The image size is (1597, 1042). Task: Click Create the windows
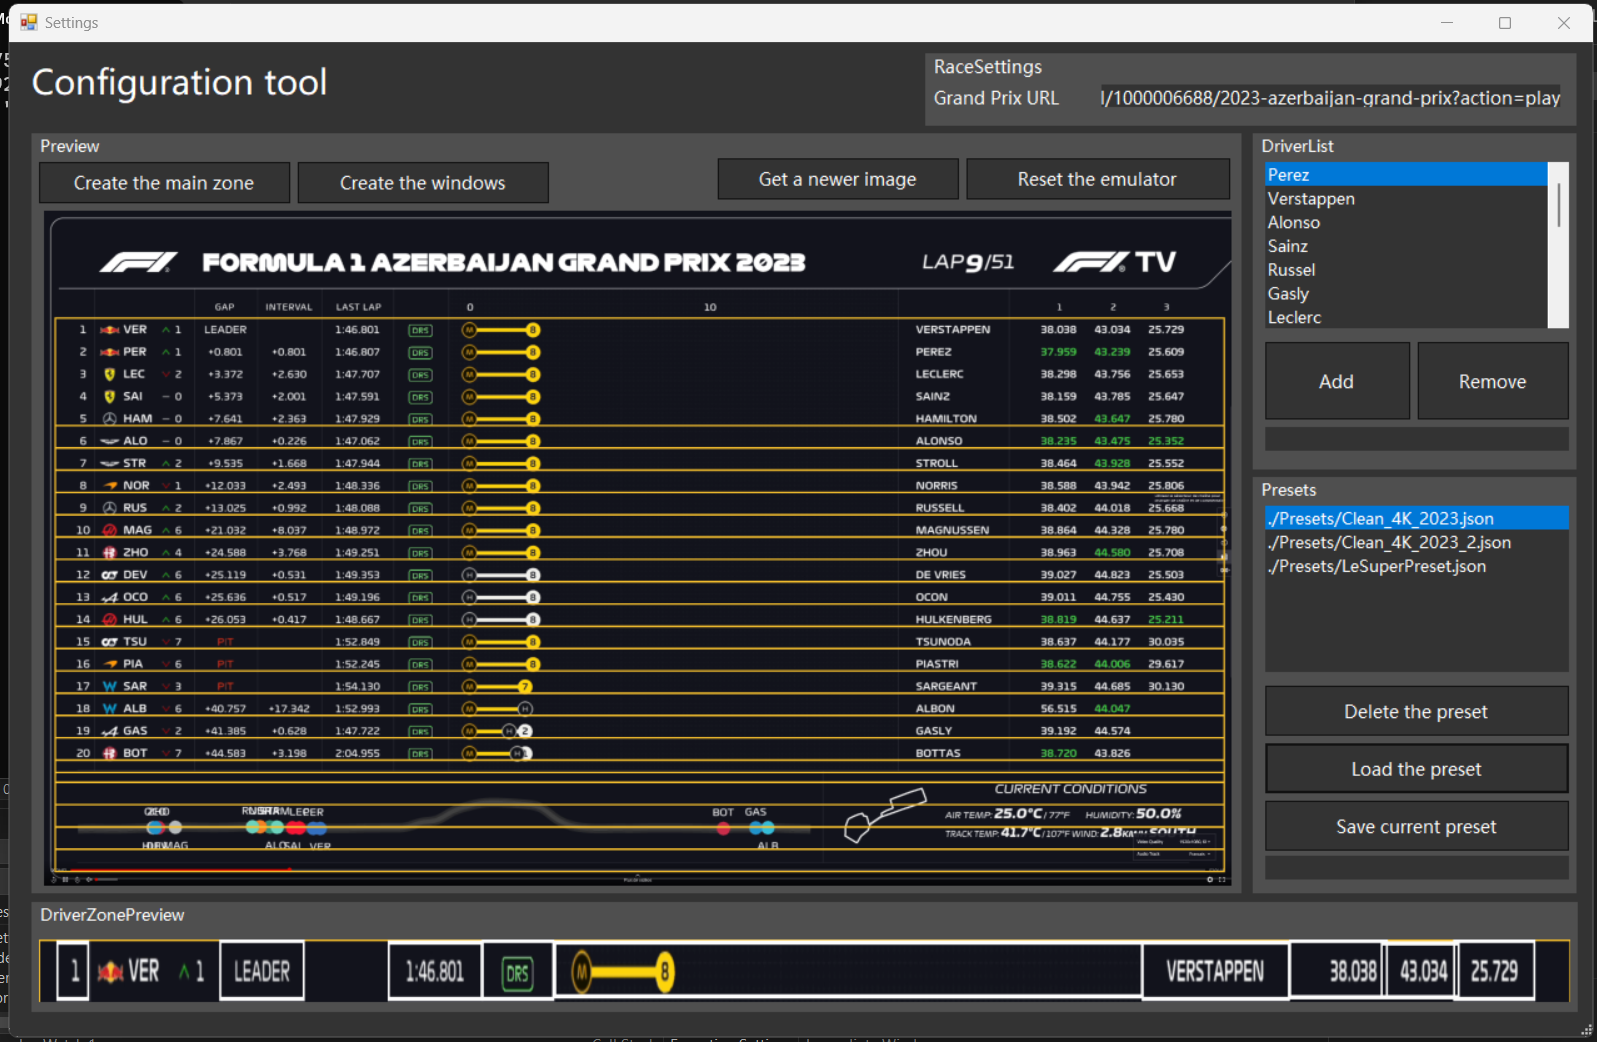(x=423, y=183)
